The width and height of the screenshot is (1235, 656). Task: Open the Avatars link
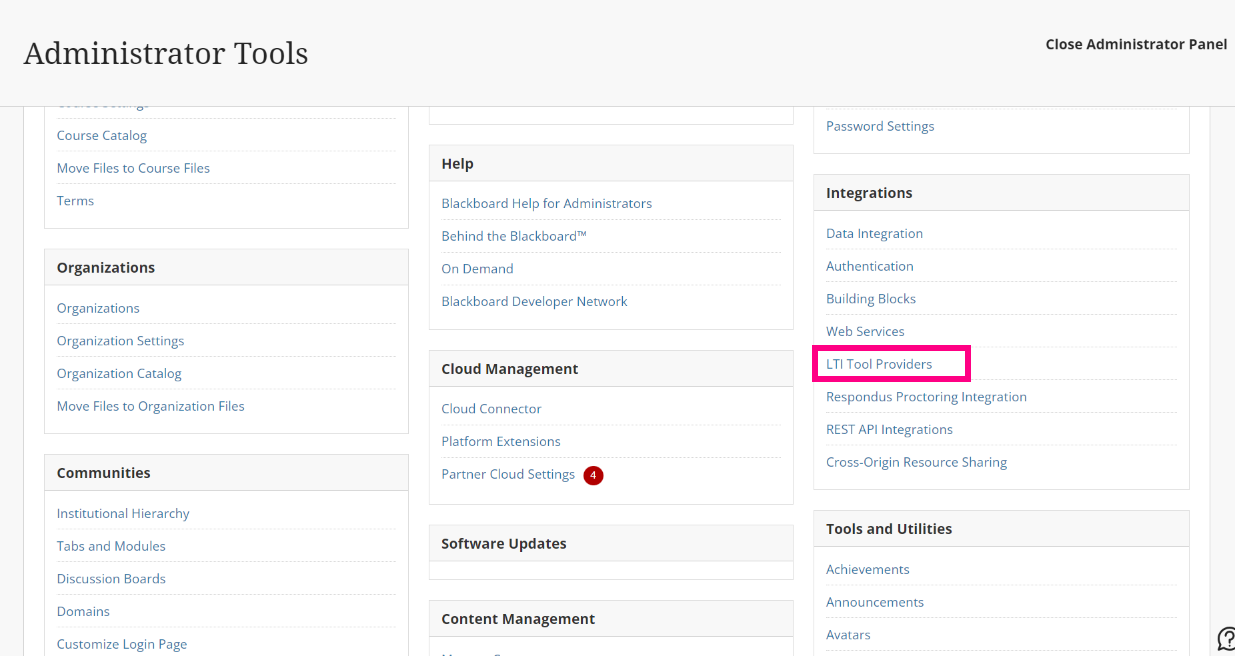click(848, 635)
